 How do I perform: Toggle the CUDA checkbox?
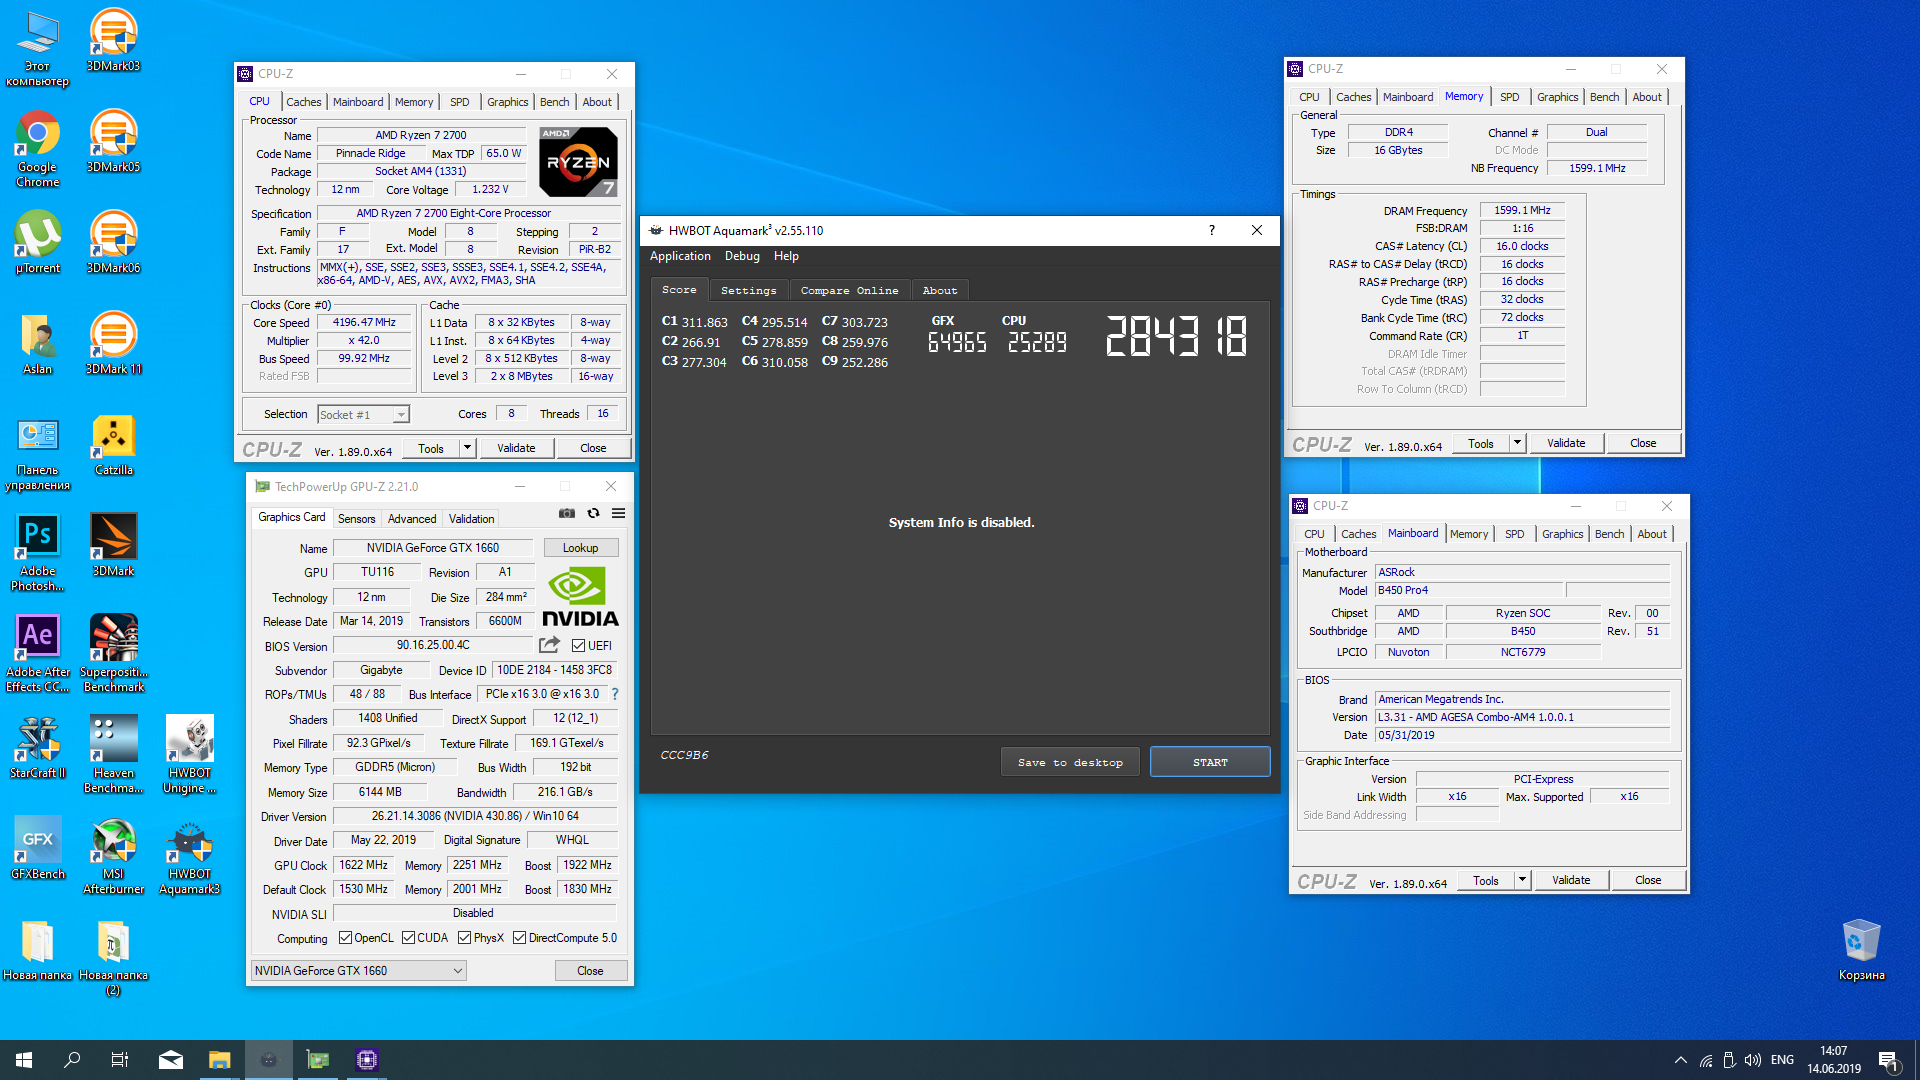[x=408, y=938]
